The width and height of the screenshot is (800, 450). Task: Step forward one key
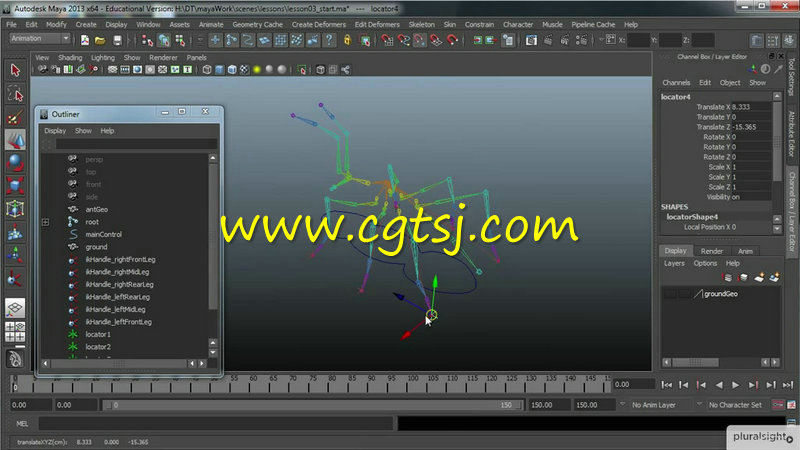click(x=753, y=385)
